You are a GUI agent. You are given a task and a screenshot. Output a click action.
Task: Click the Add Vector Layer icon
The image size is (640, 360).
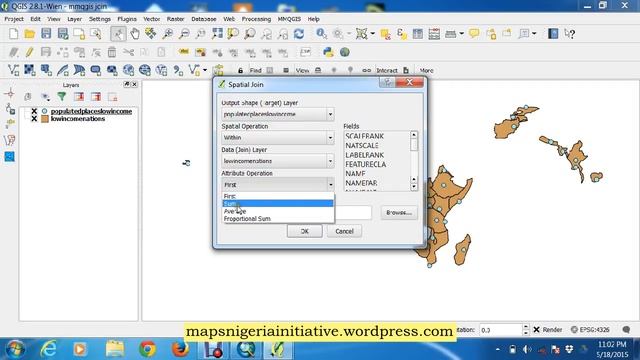click(13, 70)
